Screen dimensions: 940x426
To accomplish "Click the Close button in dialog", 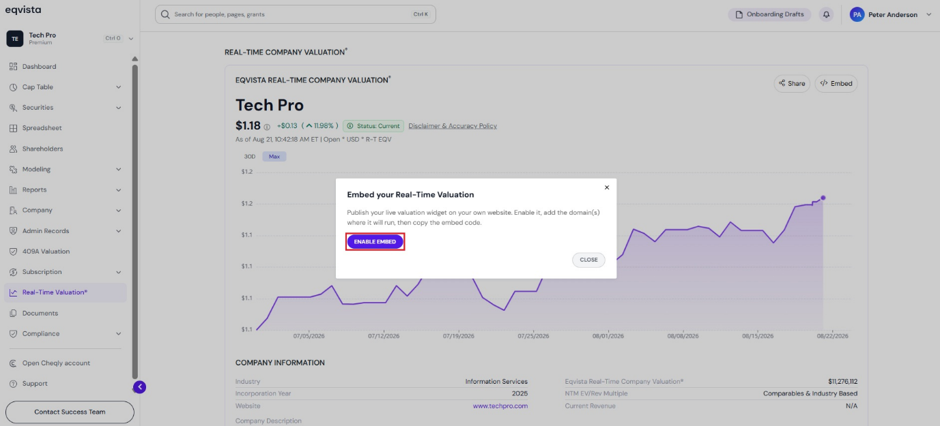I will tap(589, 260).
